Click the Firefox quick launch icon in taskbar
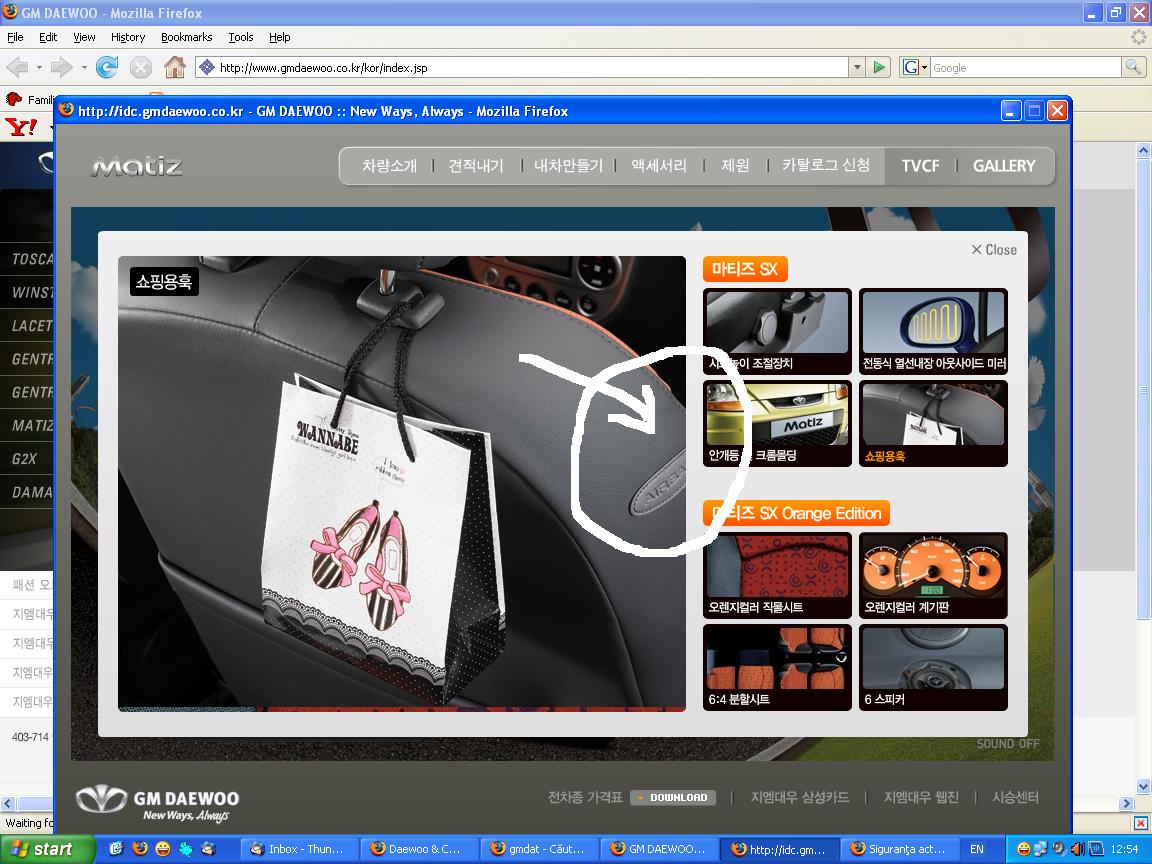 [140, 849]
